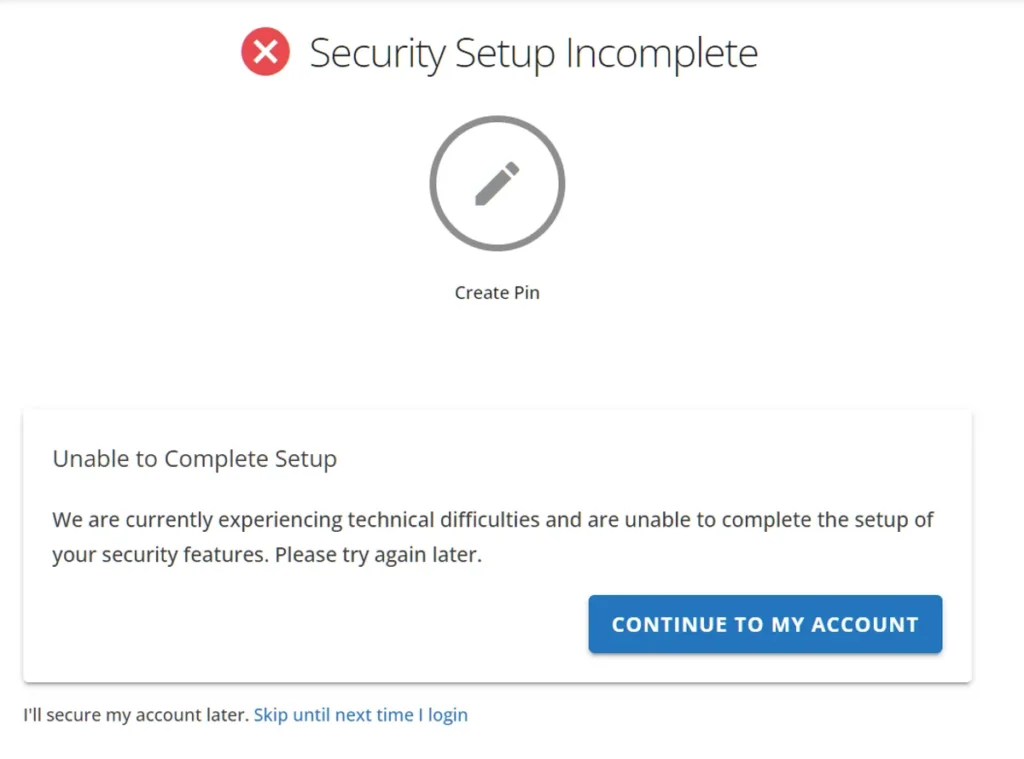Select the pencil icon in the circle
Viewport: 1024px width, 759px height.
(497, 184)
